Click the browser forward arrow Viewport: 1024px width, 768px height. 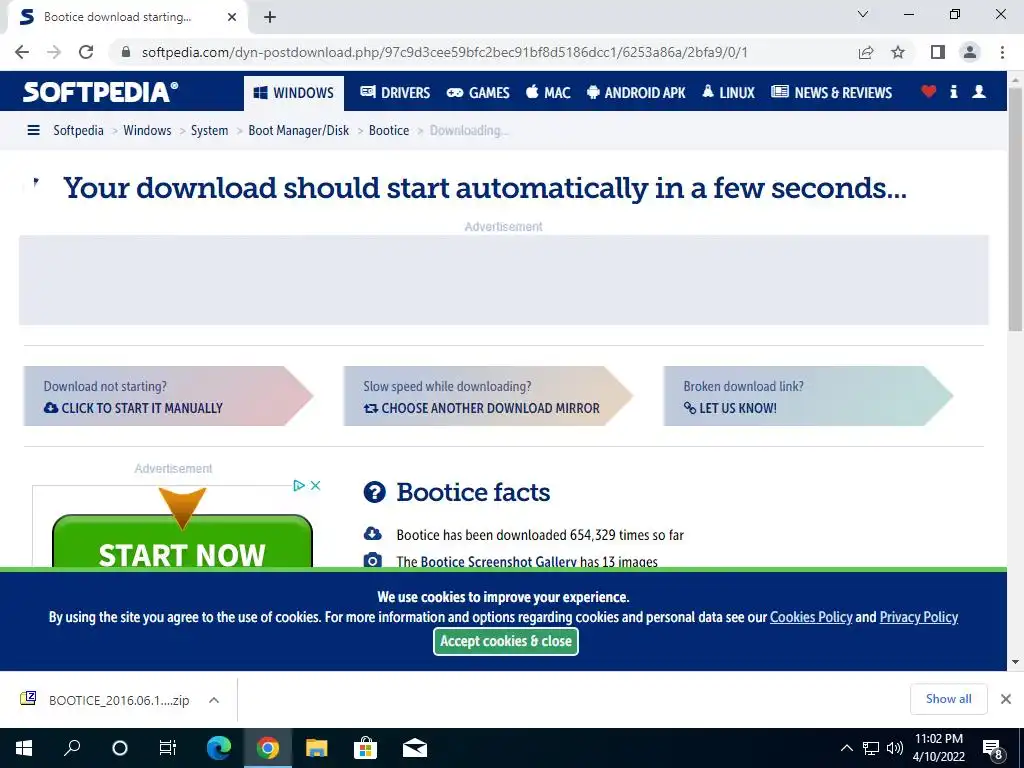point(54,52)
